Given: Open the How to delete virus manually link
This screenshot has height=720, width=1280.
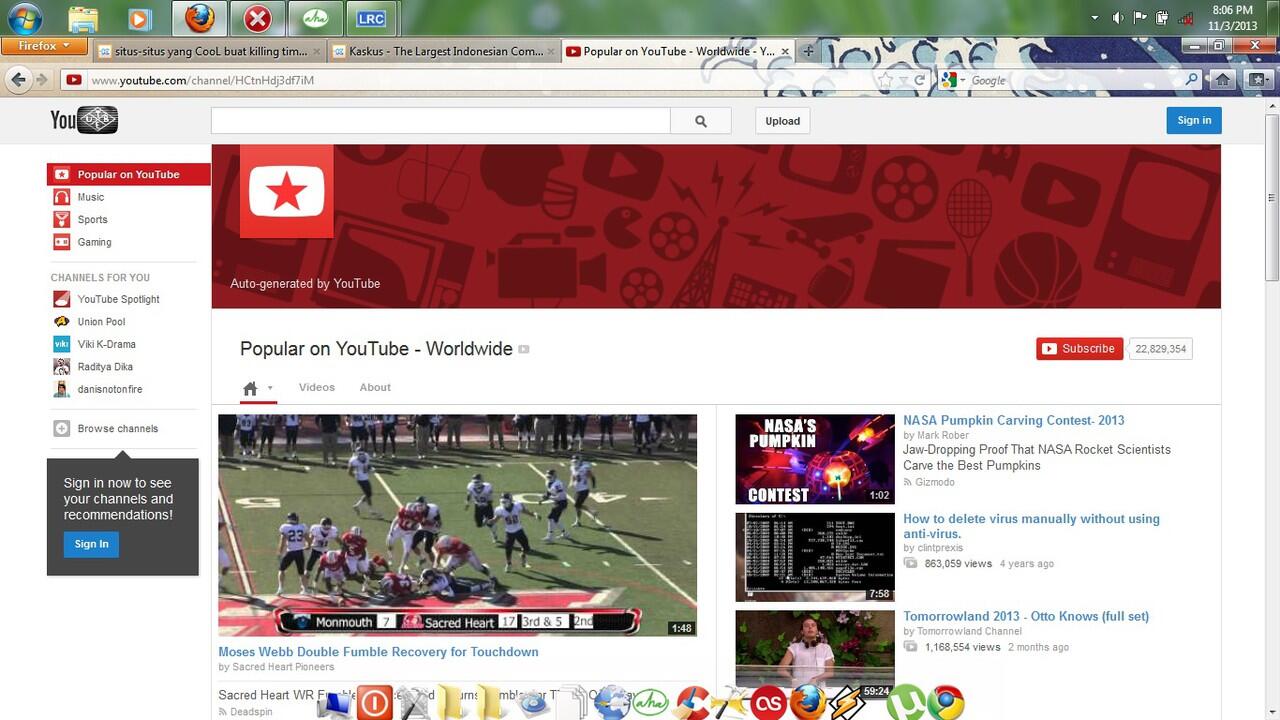Looking at the screenshot, I should [1031, 526].
